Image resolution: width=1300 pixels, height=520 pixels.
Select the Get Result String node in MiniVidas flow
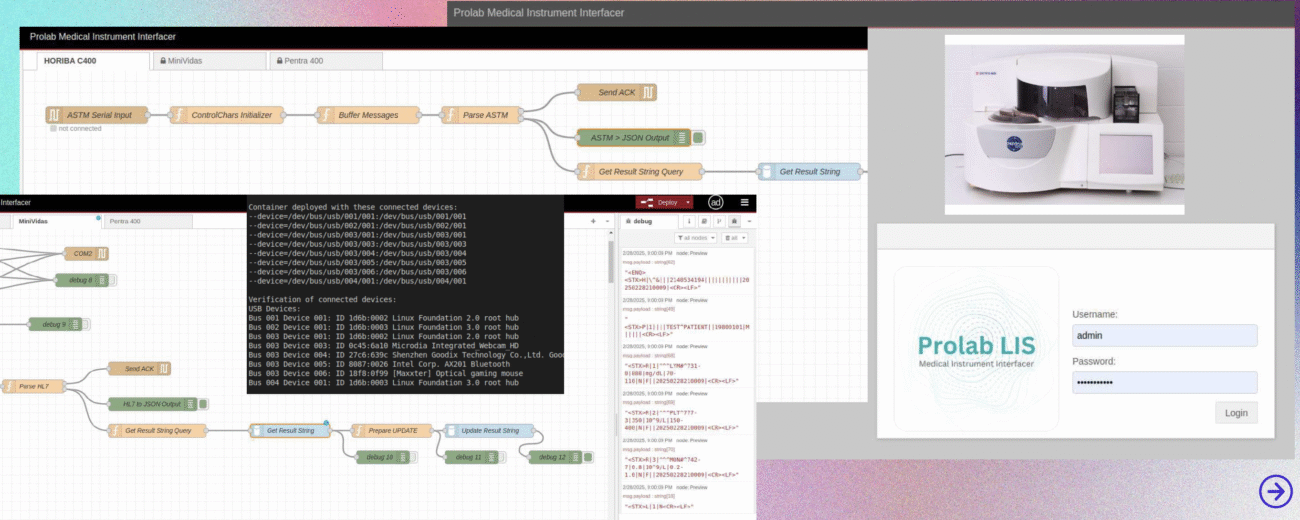pyautogui.click(x=290, y=430)
